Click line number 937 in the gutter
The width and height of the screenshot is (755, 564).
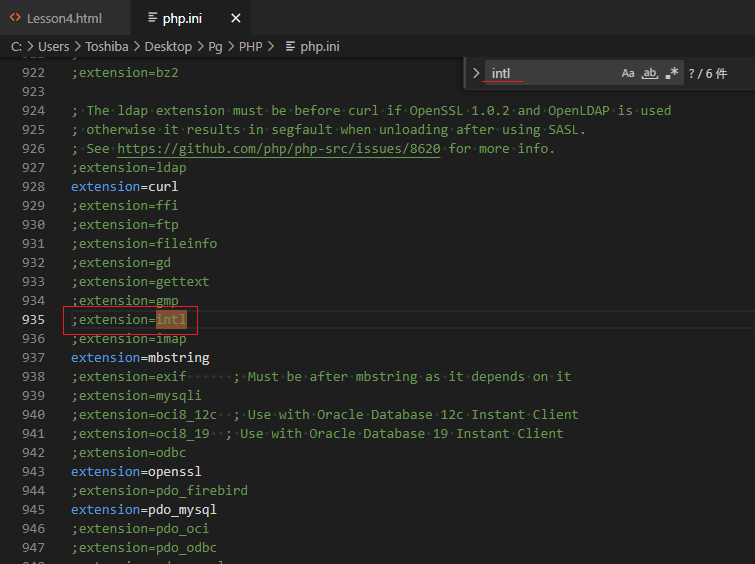(x=33, y=358)
